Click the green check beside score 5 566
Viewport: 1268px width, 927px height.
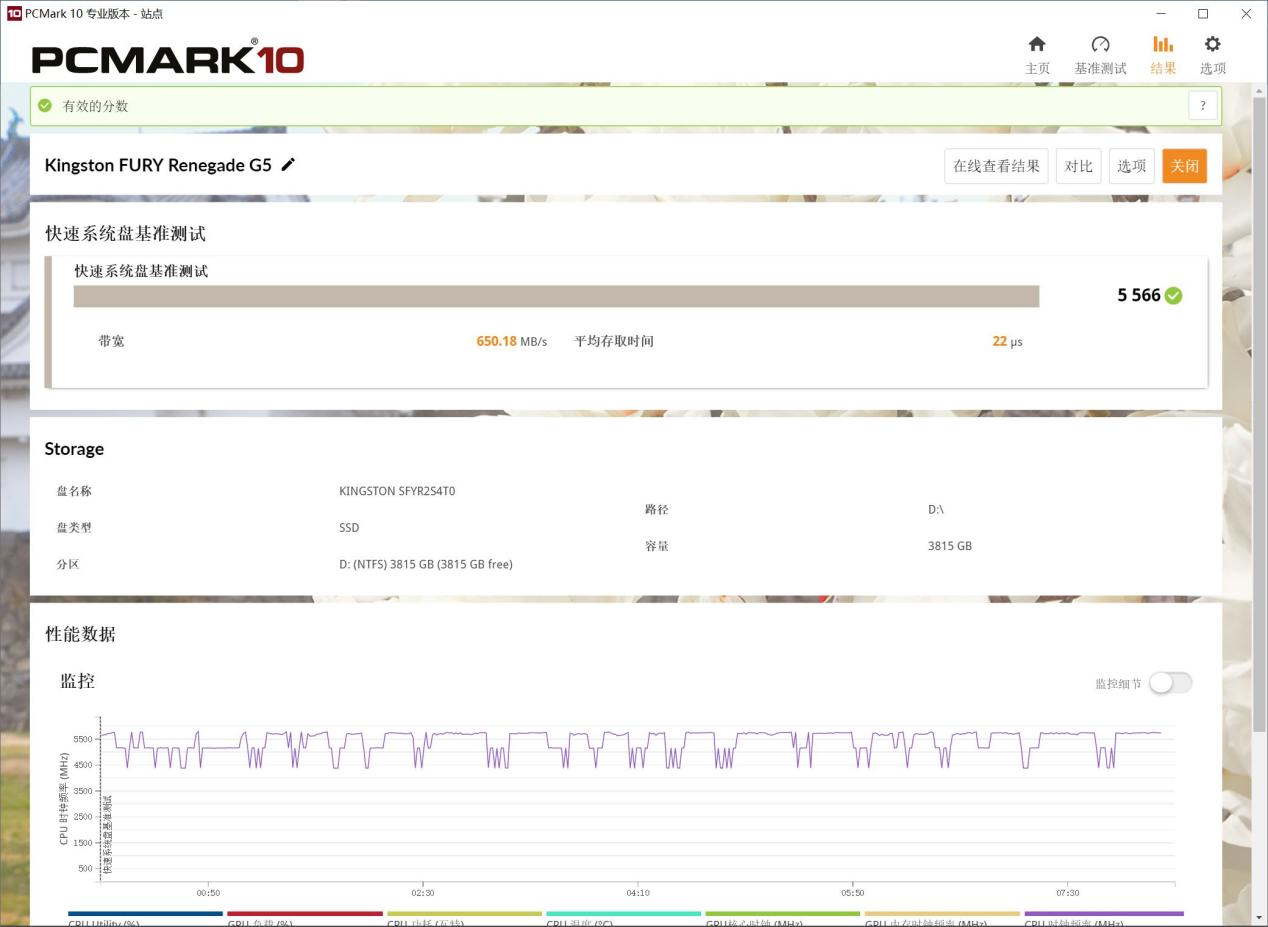point(1173,296)
